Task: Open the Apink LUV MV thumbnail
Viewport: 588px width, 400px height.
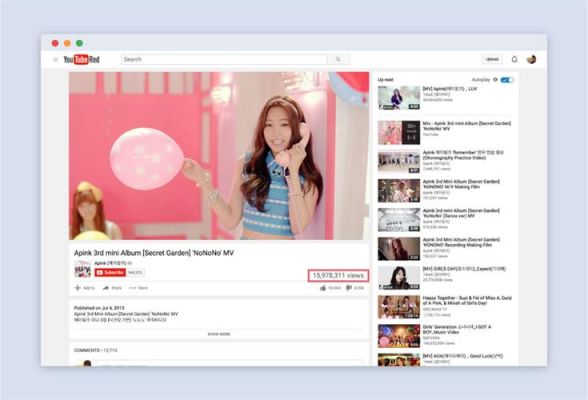Action: coord(399,98)
